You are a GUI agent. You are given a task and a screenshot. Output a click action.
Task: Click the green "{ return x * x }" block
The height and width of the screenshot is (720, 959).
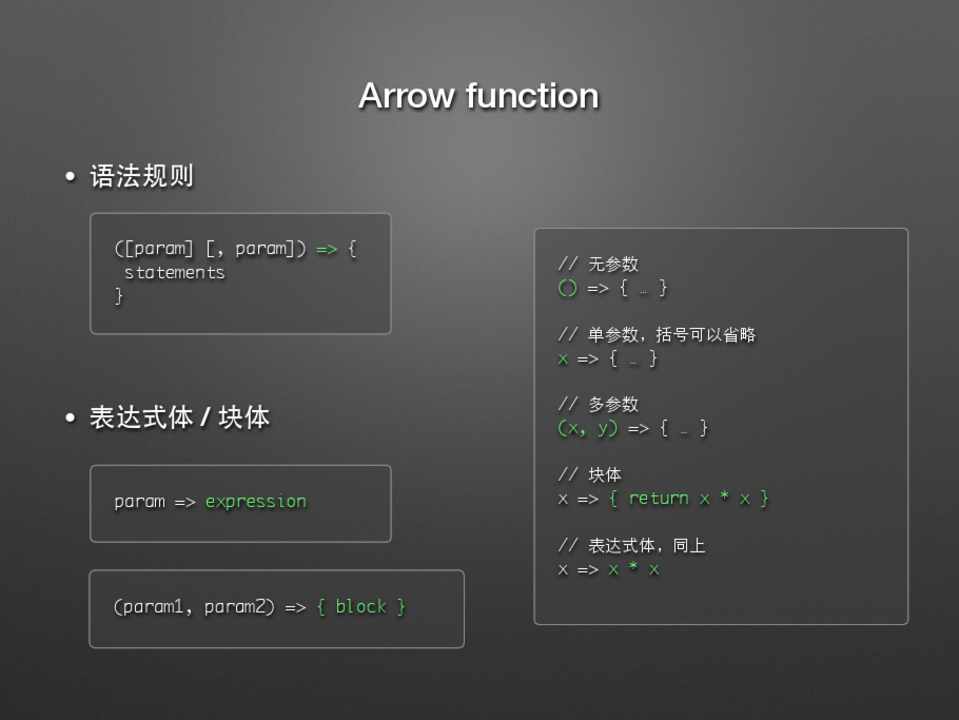click(688, 498)
